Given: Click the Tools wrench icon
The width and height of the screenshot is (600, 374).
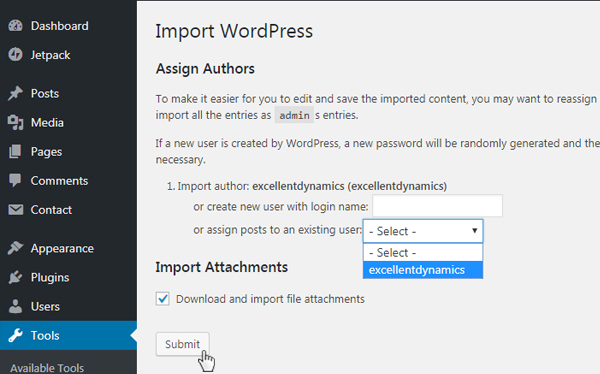Looking at the screenshot, I should tap(15, 335).
